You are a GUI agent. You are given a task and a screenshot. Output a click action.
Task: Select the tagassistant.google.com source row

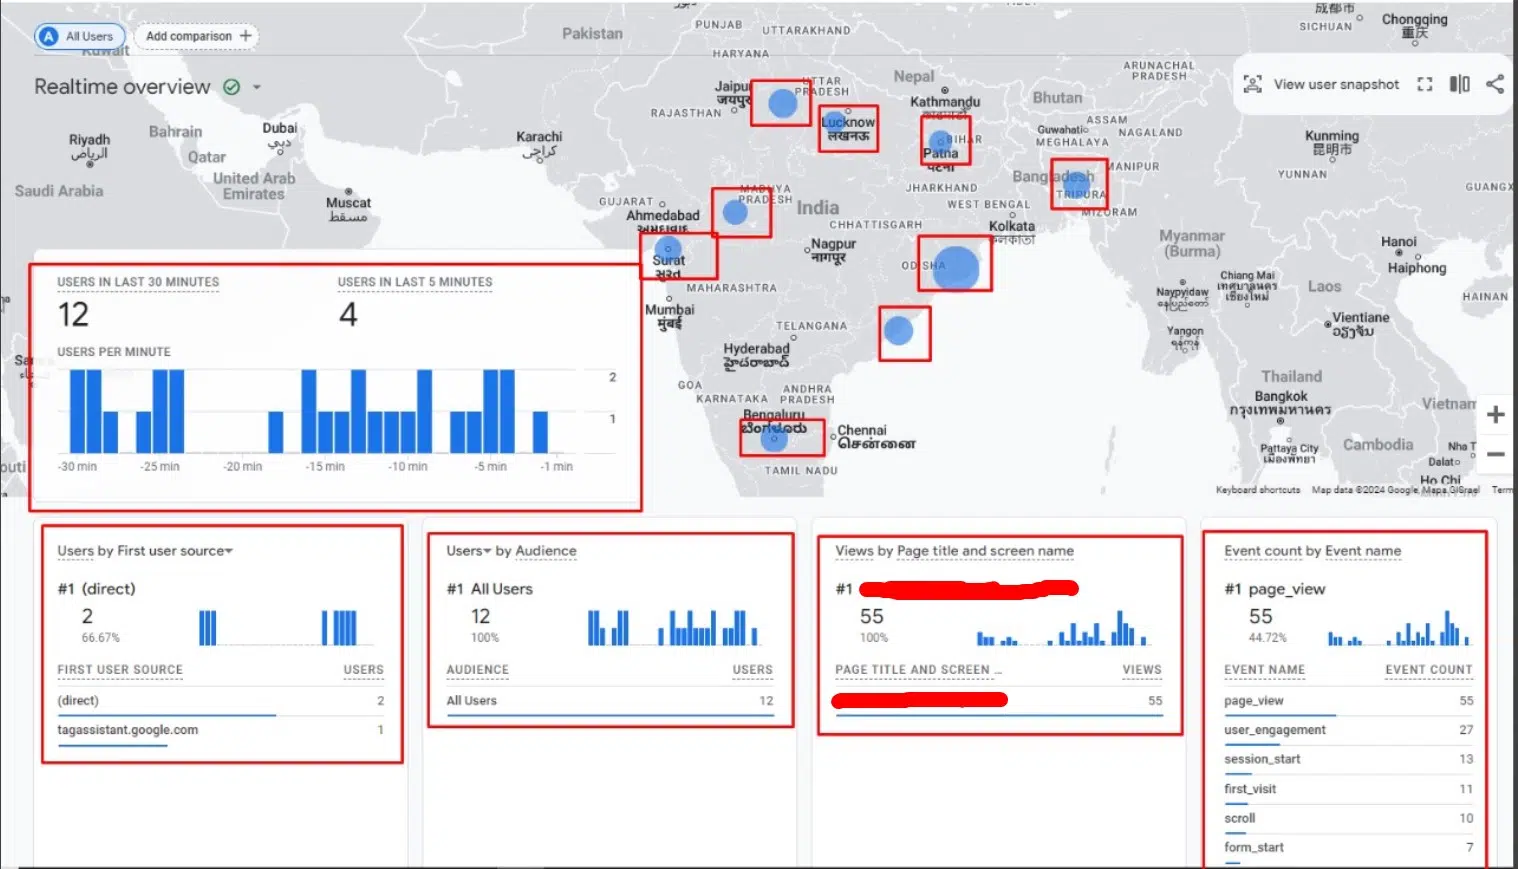point(128,730)
